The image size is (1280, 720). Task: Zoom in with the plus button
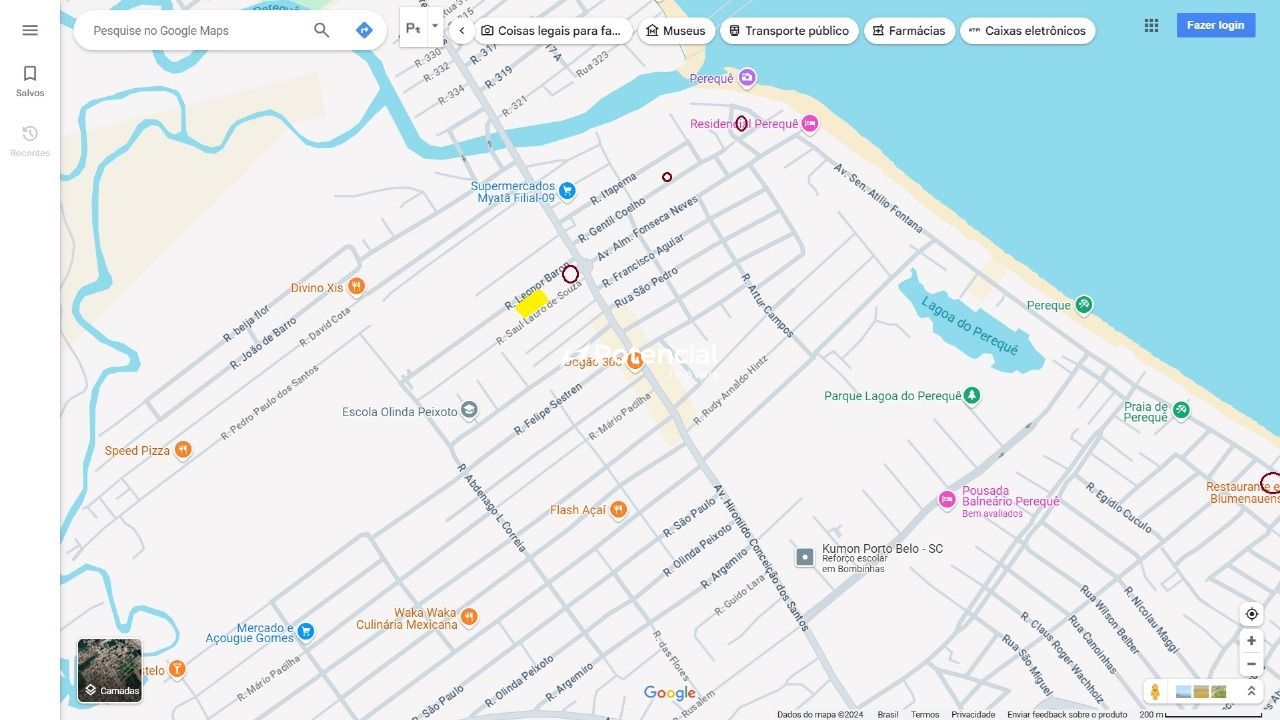point(1251,641)
